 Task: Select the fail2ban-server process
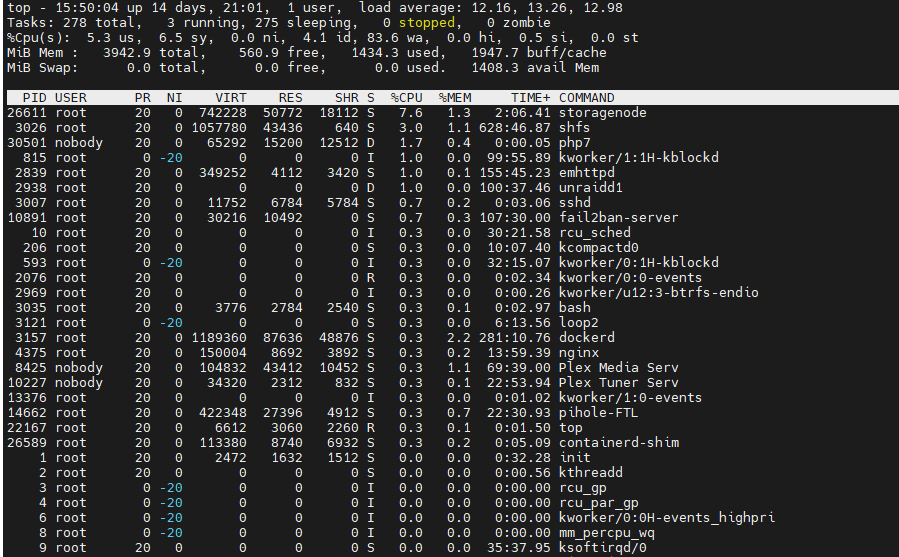pos(619,217)
